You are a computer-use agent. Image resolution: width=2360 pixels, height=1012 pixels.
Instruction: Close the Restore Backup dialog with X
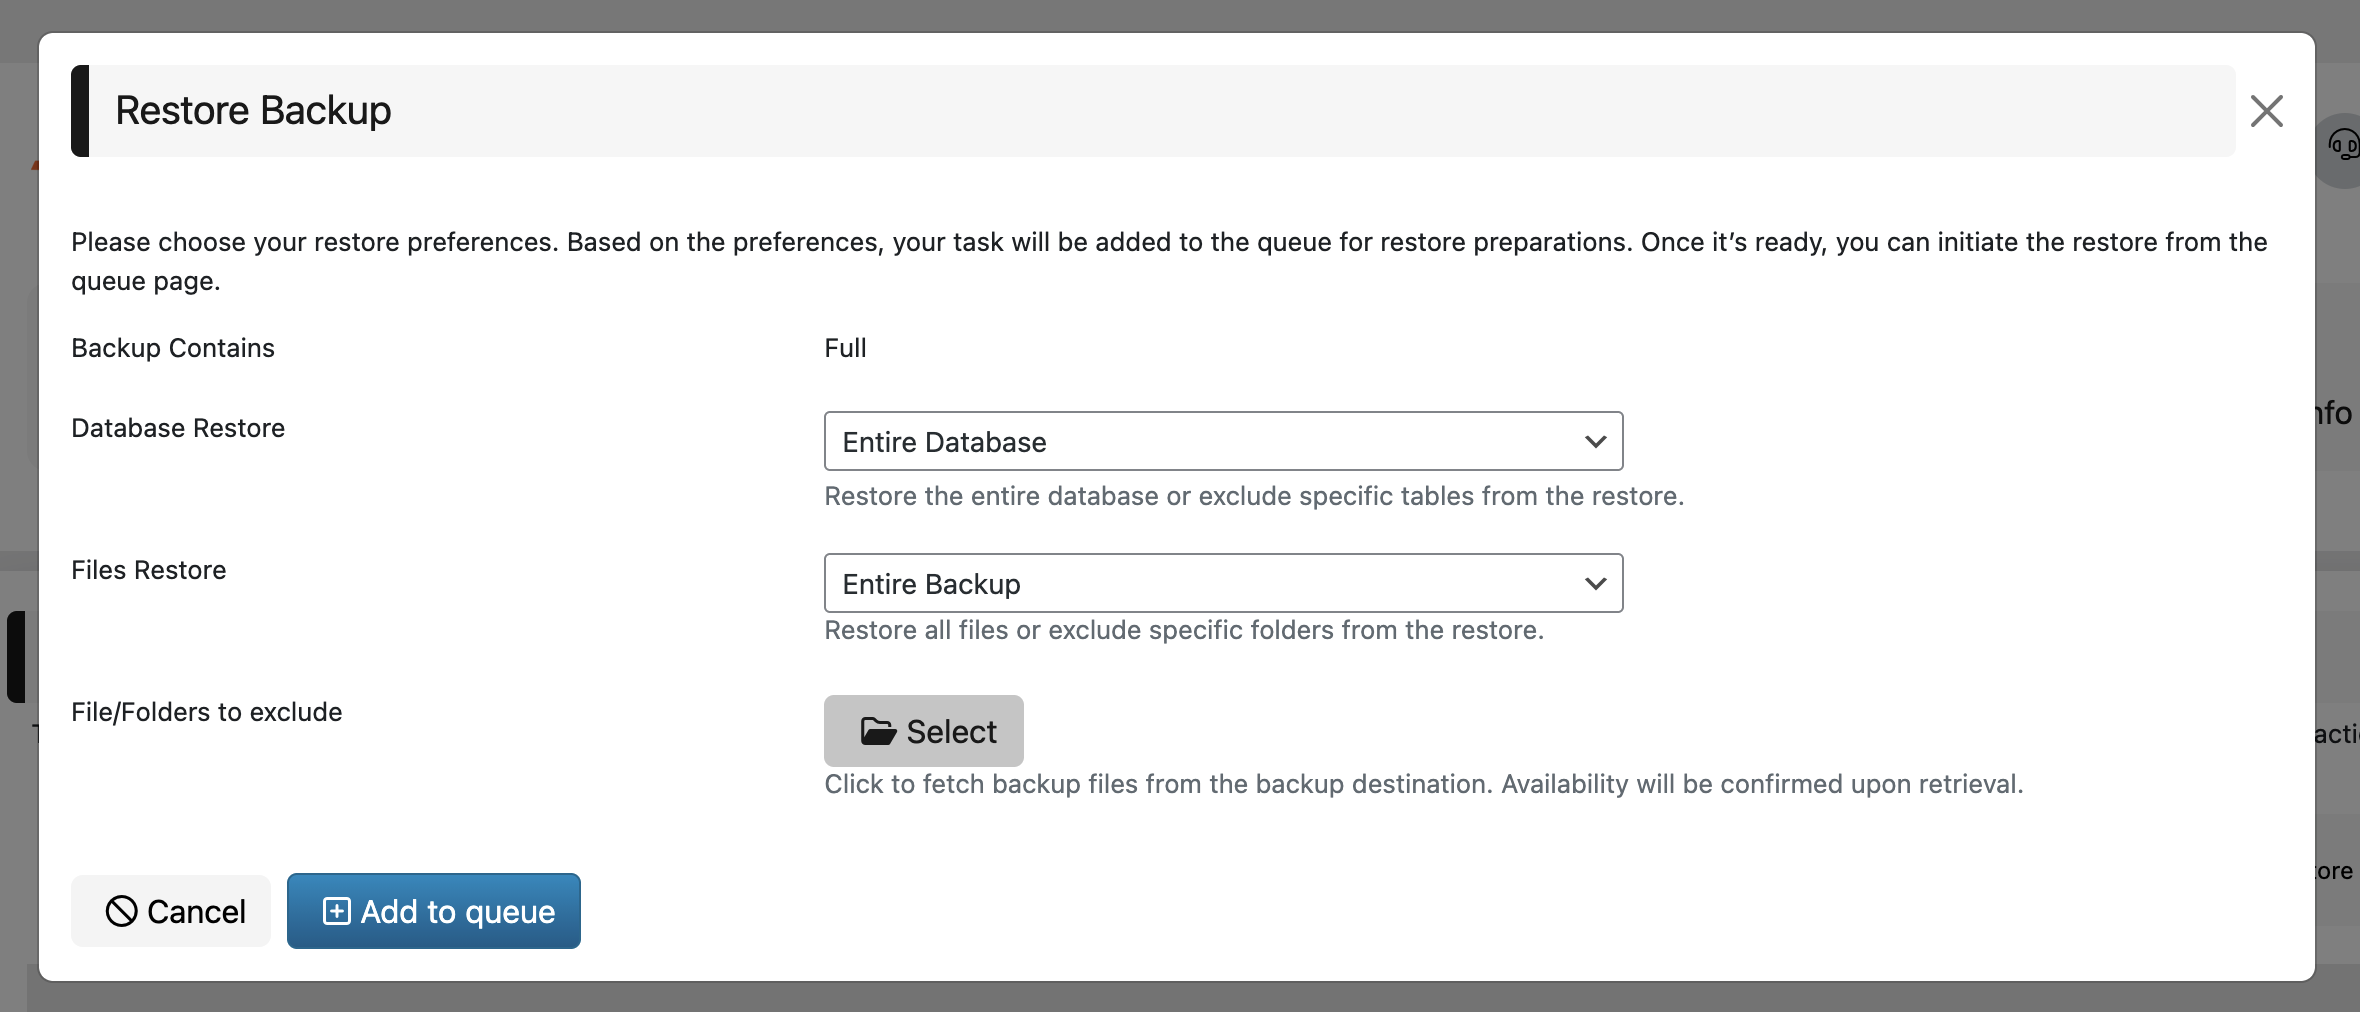[x=2266, y=111]
